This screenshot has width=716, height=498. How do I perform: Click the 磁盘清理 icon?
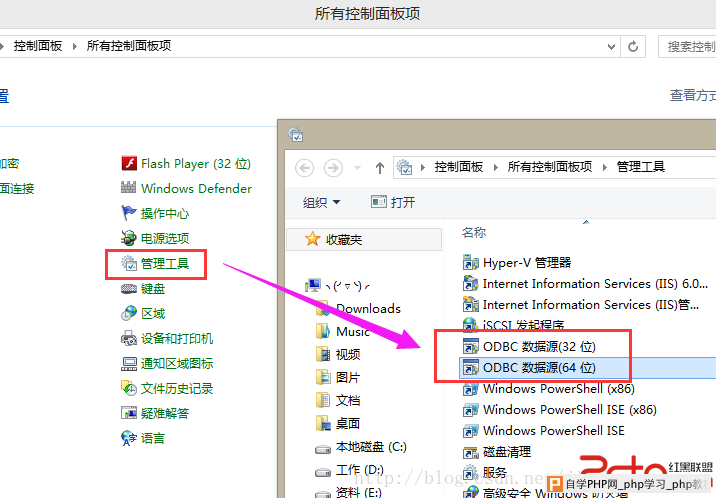click(470, 452)
